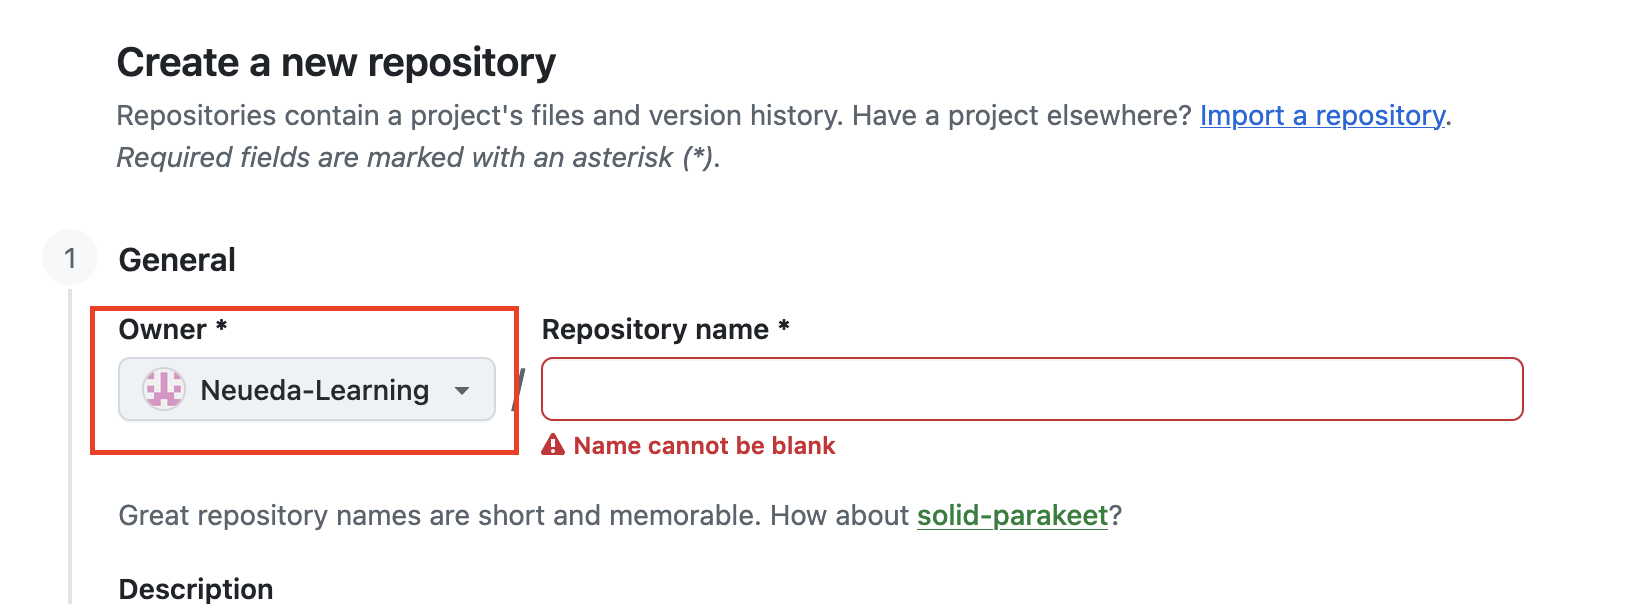This screenshot has width=1628, height=604.
Task: Click the red warning triangle icon
Action: coord(553,445)
